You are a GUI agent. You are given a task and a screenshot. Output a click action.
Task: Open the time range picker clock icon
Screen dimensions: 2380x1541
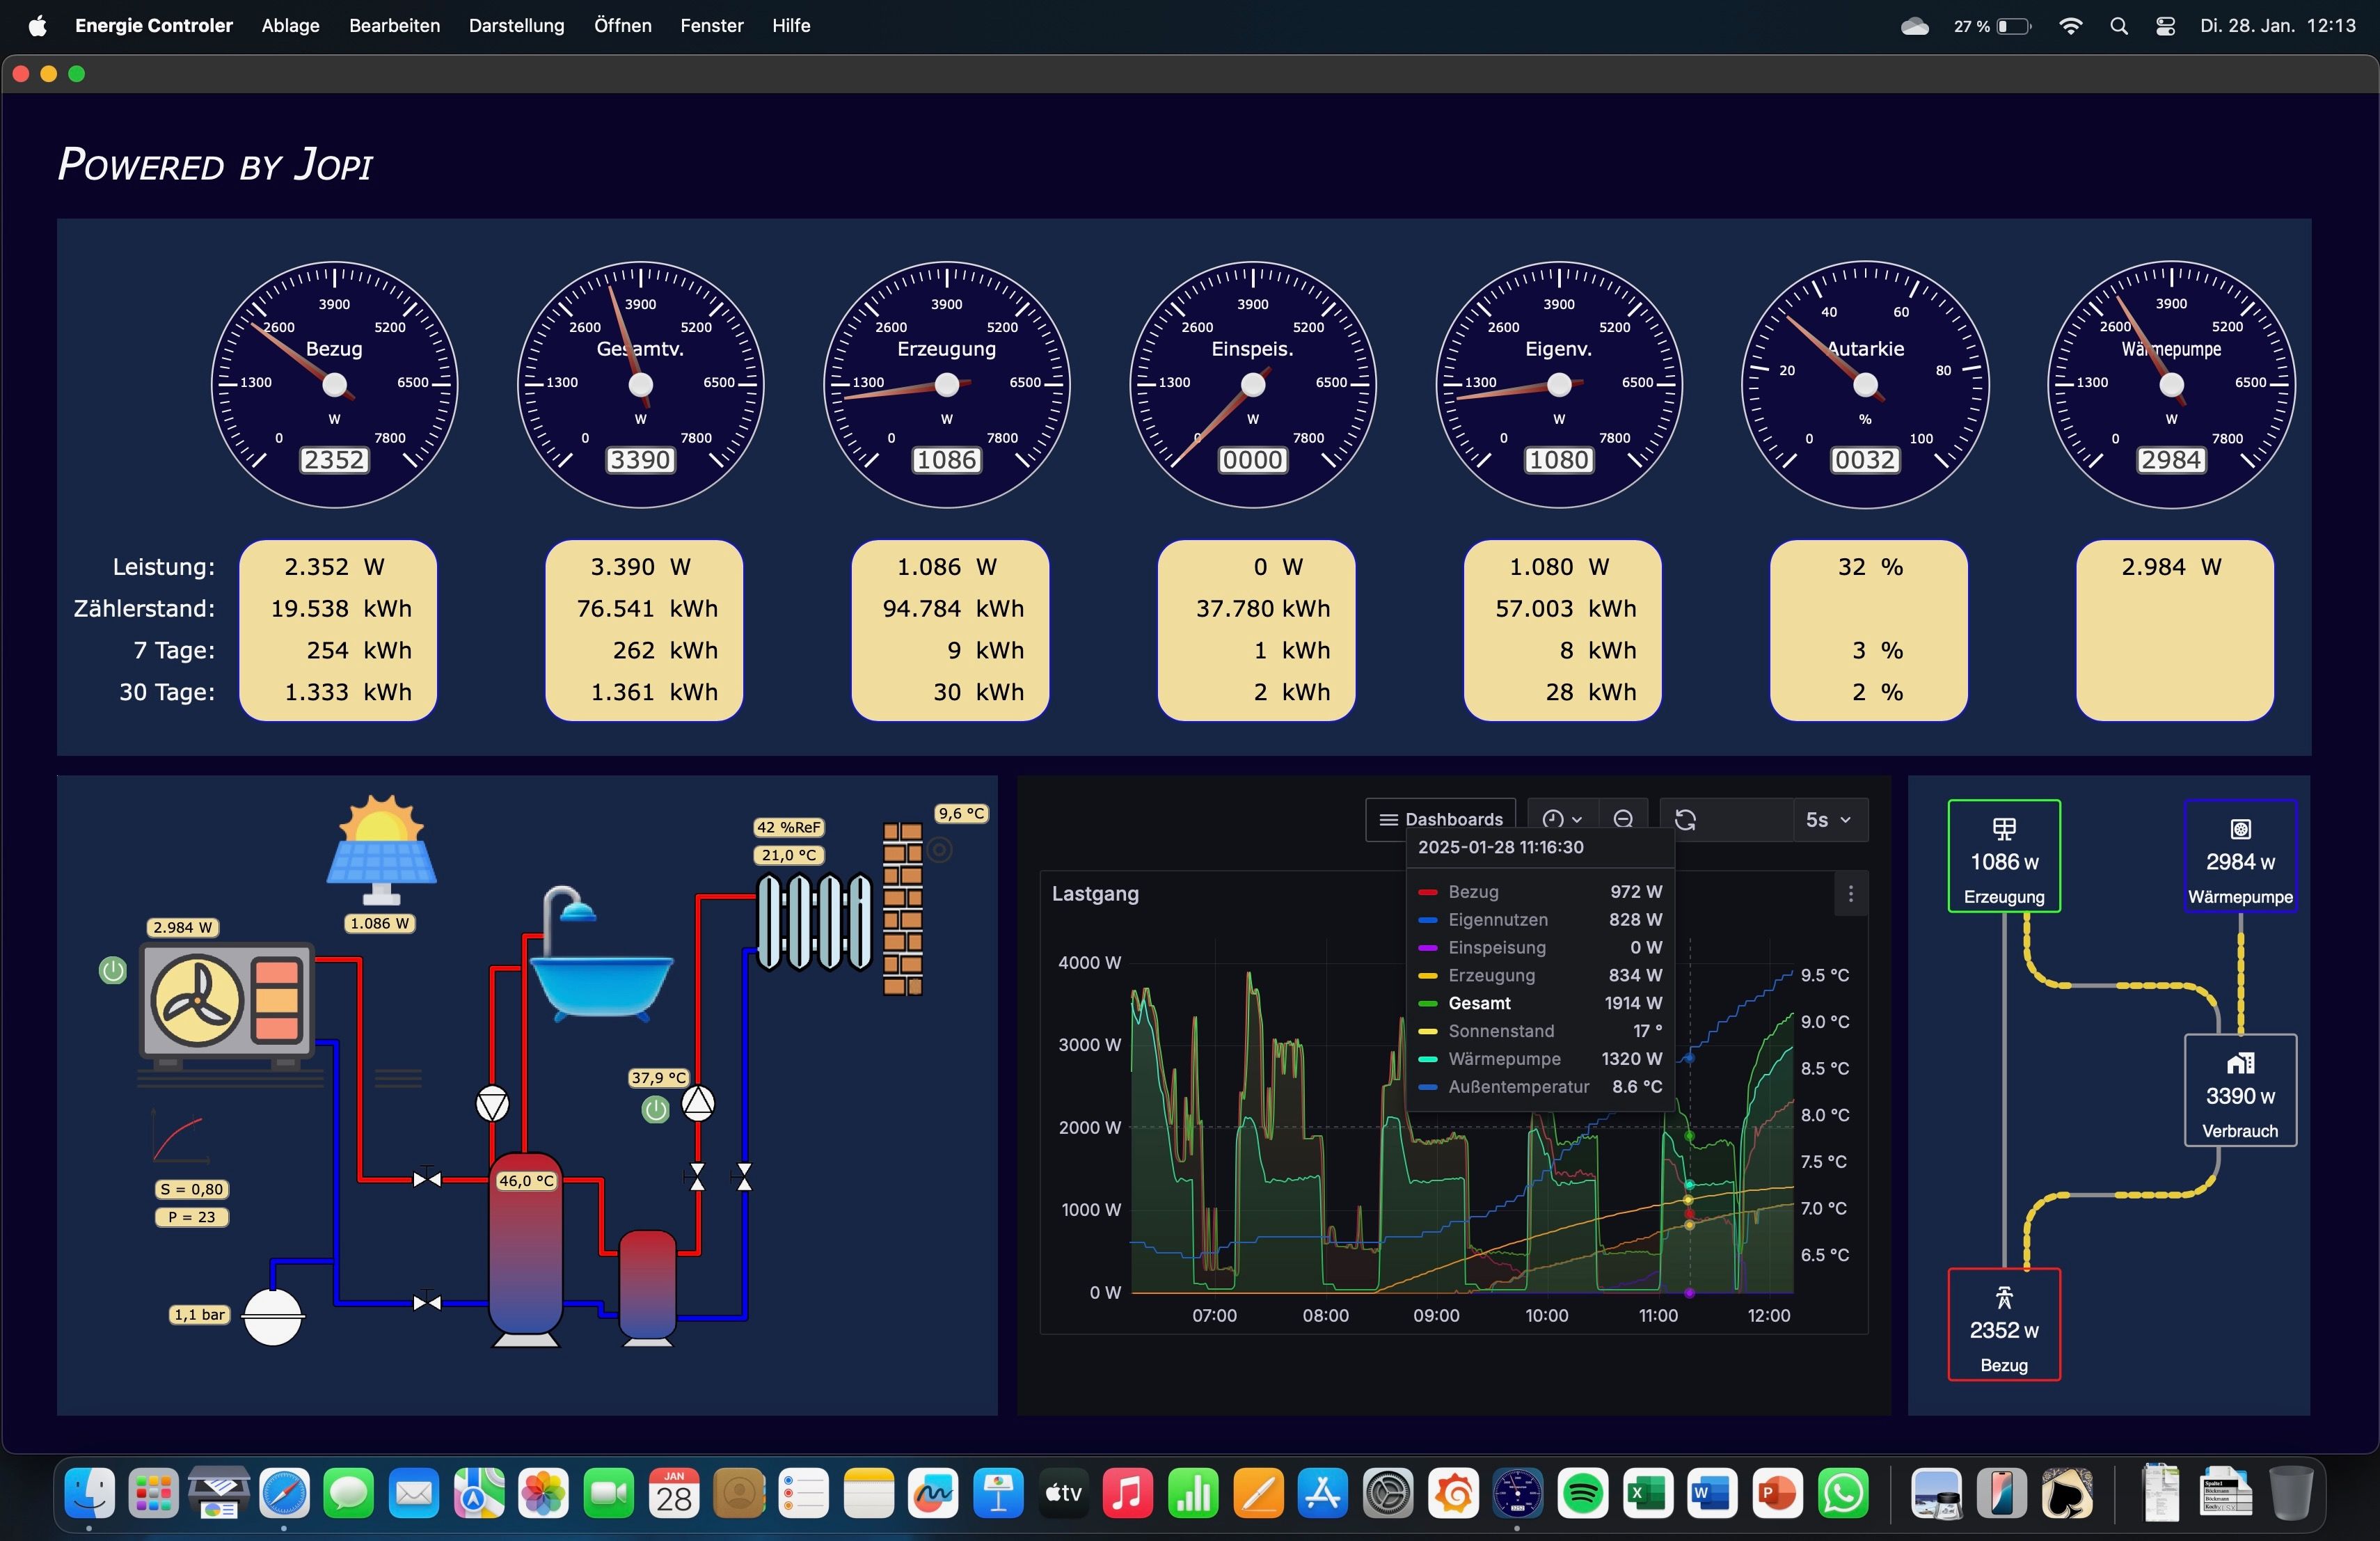point(1553,818)
